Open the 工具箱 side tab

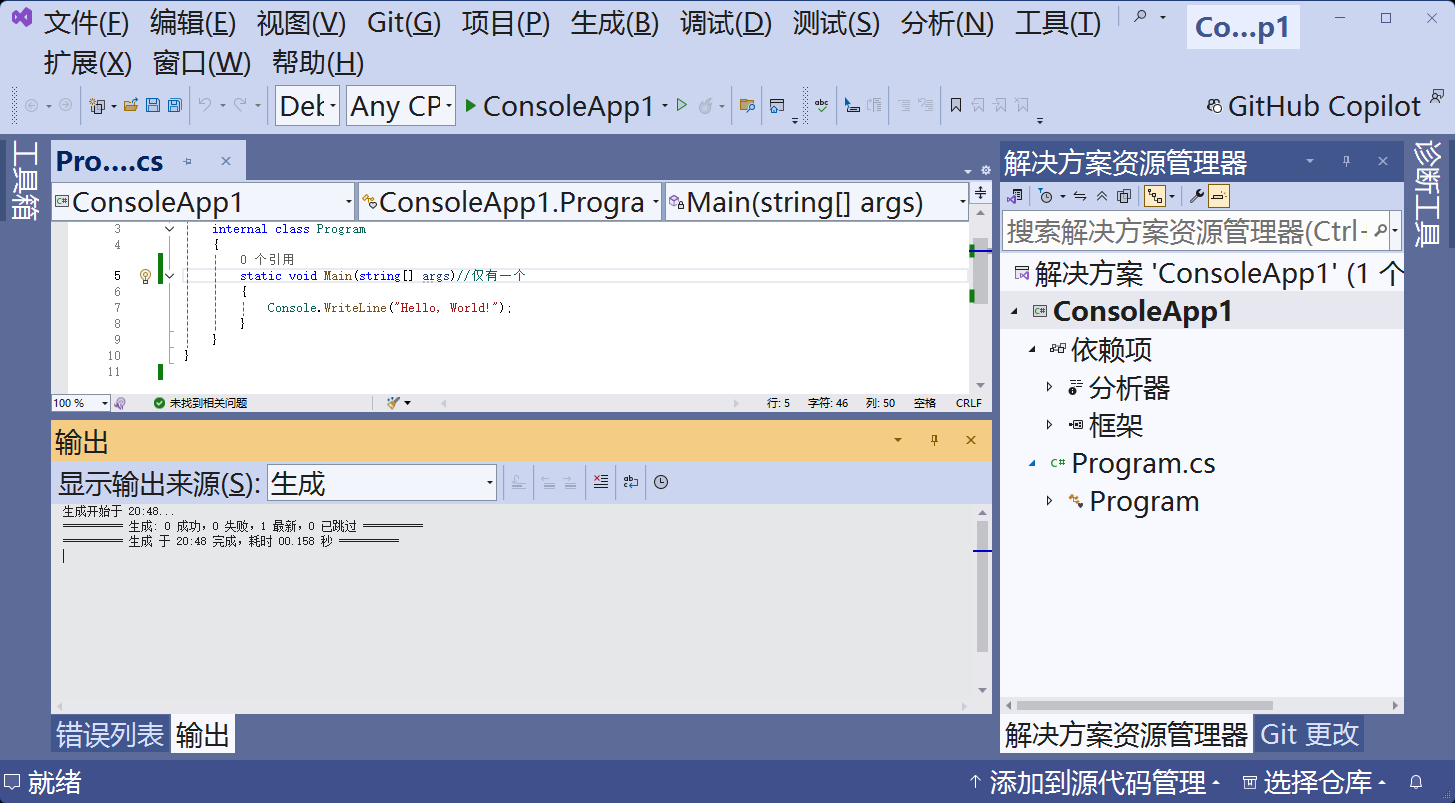[24, 181]
